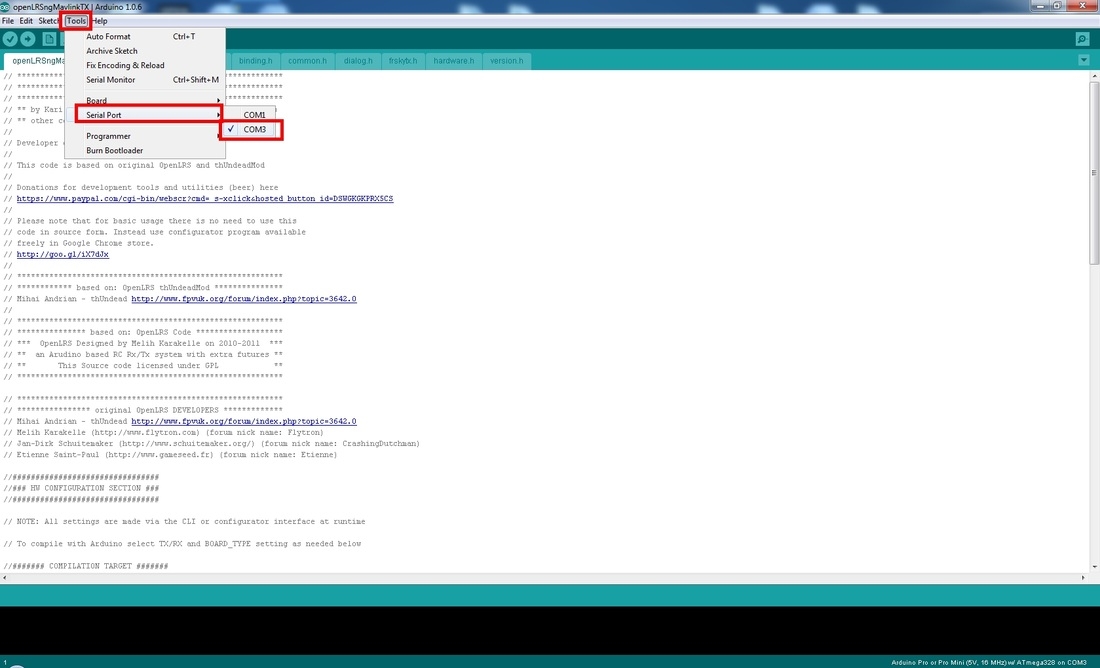The height and width of the screenshot is (668, 1100).
Task: Choose COM1 as the serial port
Action: tap(254, 115)
